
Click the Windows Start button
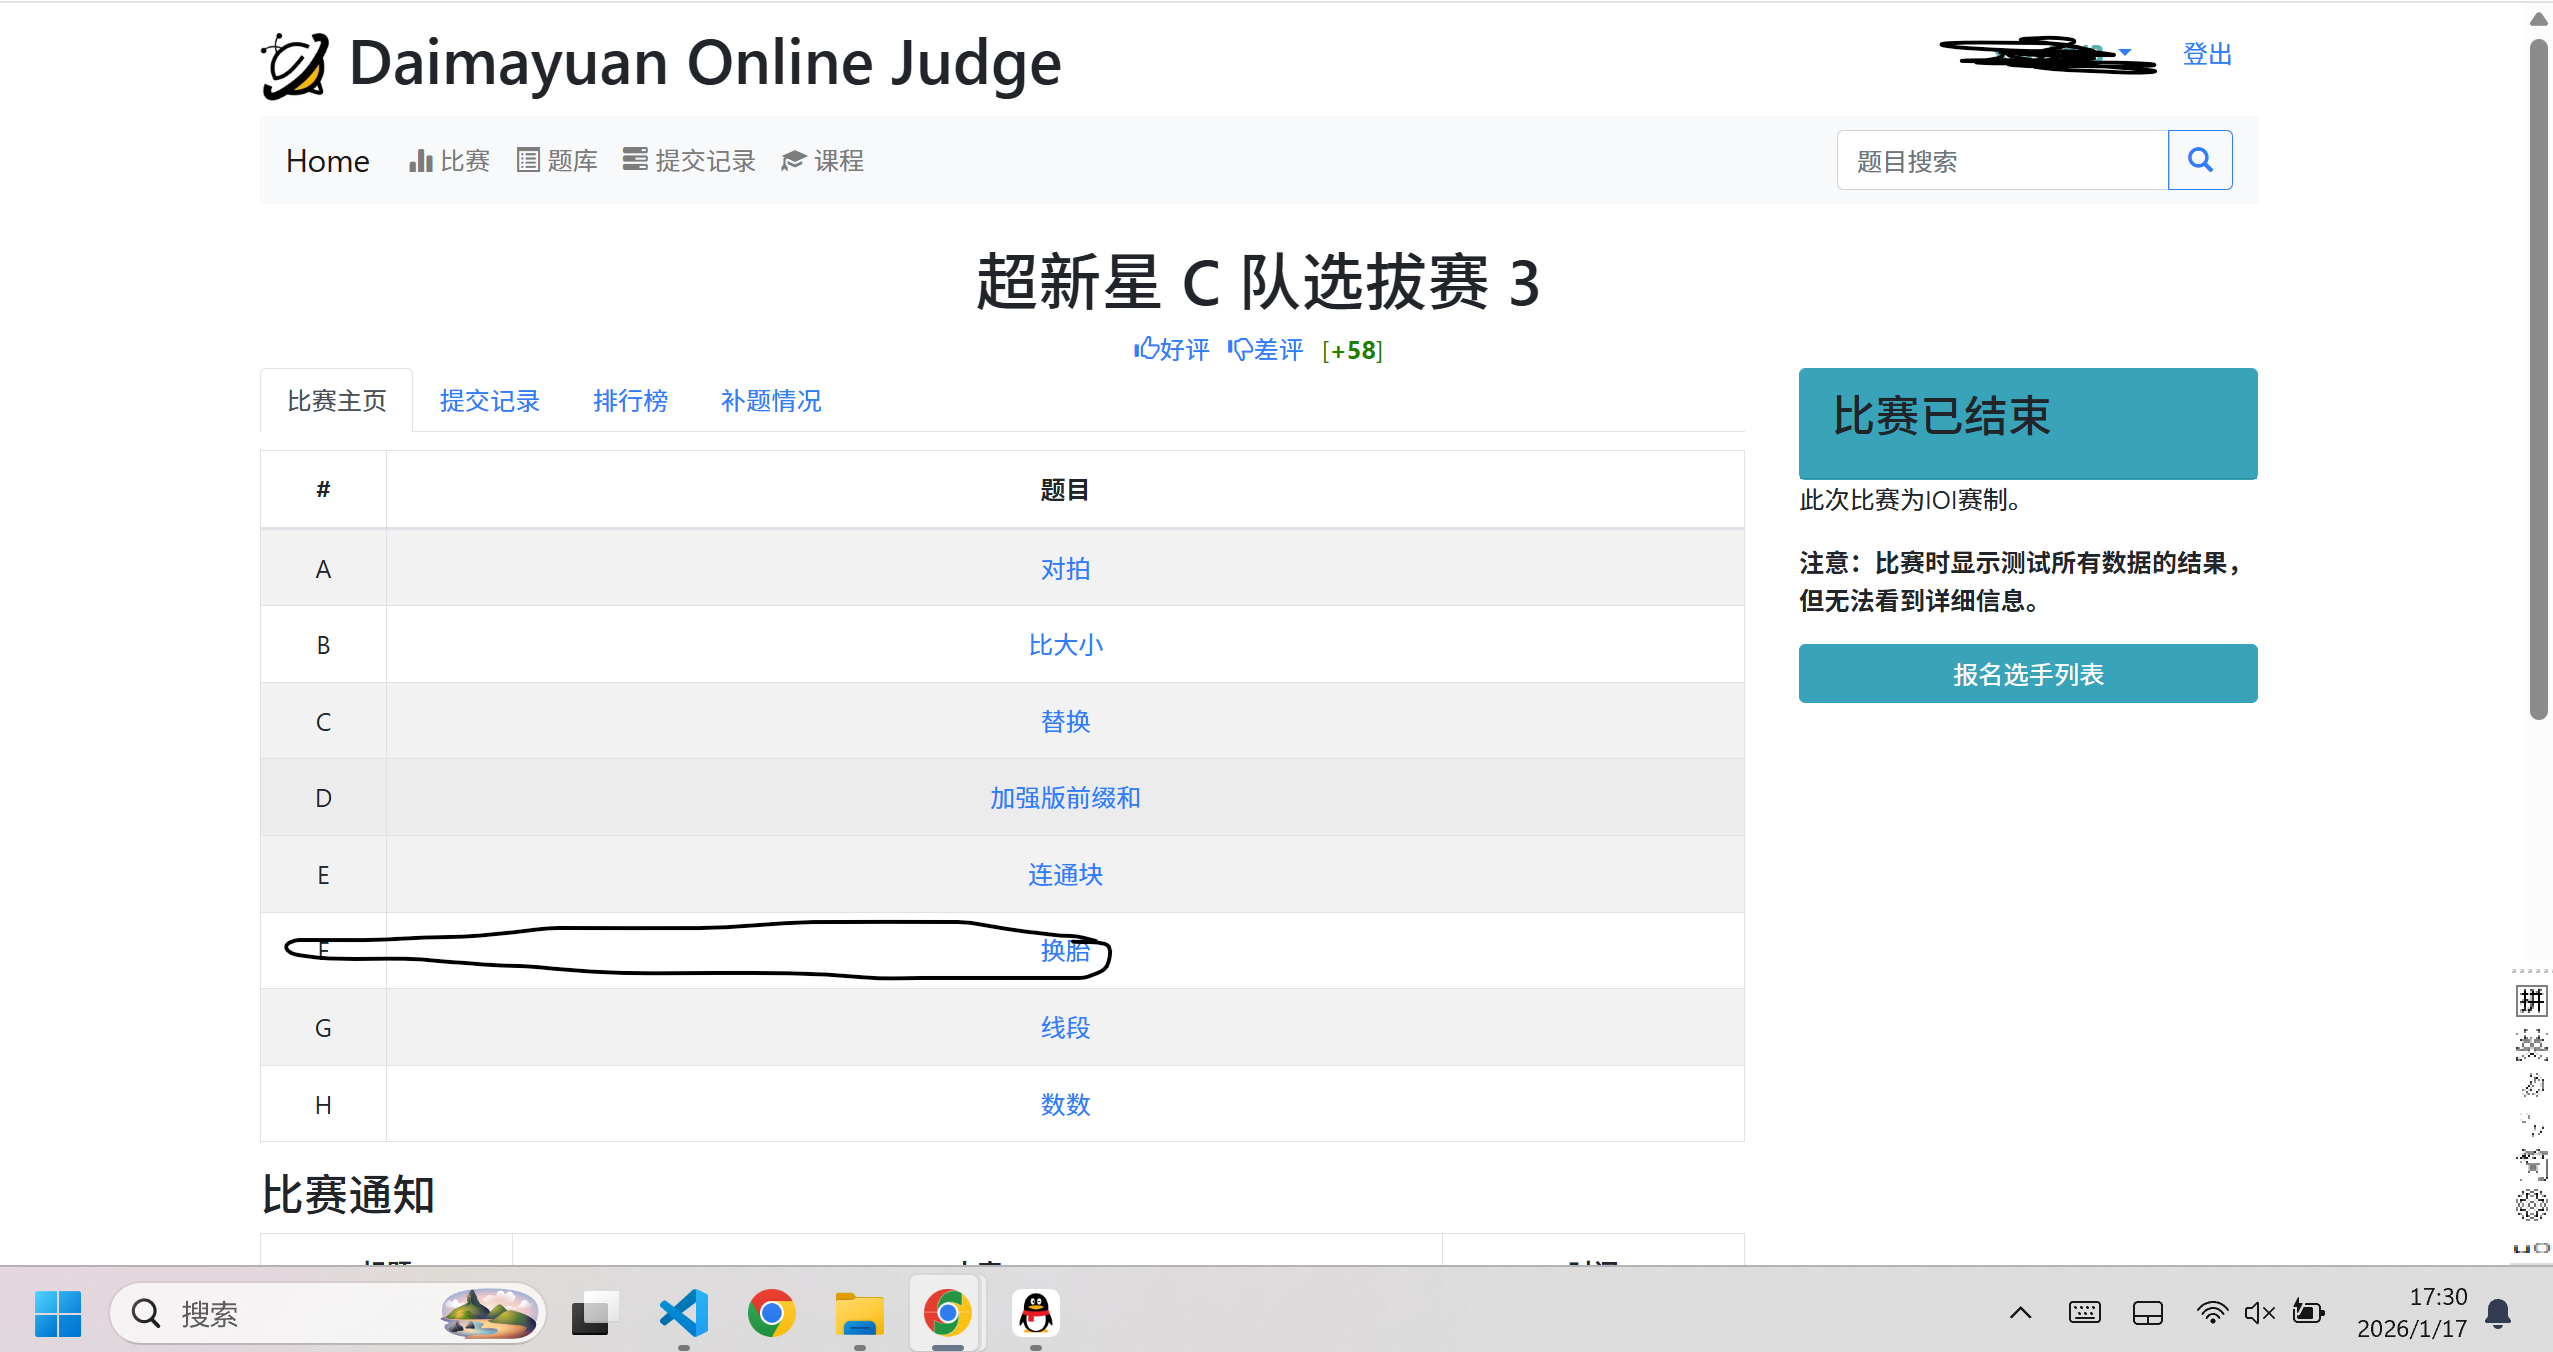[x=57, y=1313]
